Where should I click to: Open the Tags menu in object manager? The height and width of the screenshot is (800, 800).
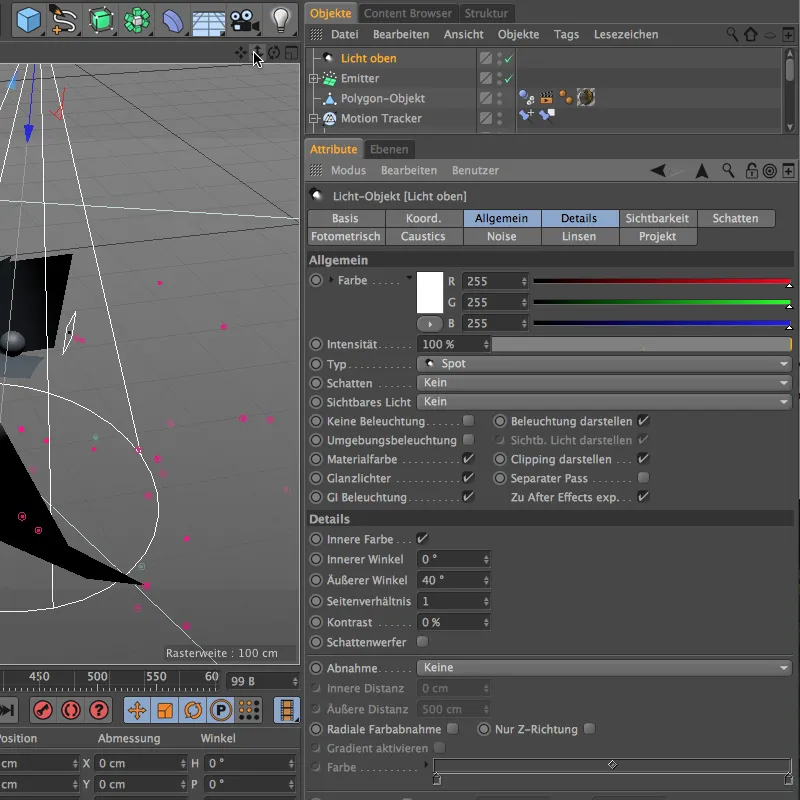coord(566,34)
